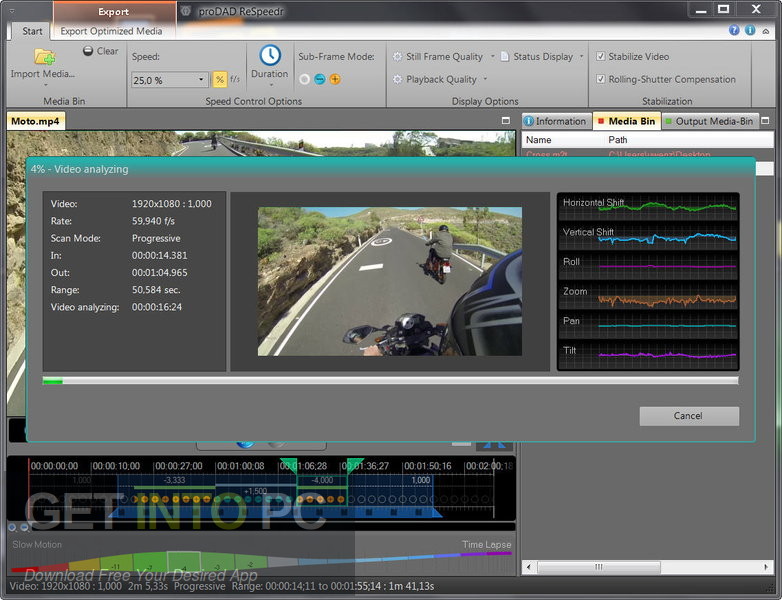This screenshot has width=782, height=600.
Task: Click the Zoom motion graph
Action: pos(648,295)
